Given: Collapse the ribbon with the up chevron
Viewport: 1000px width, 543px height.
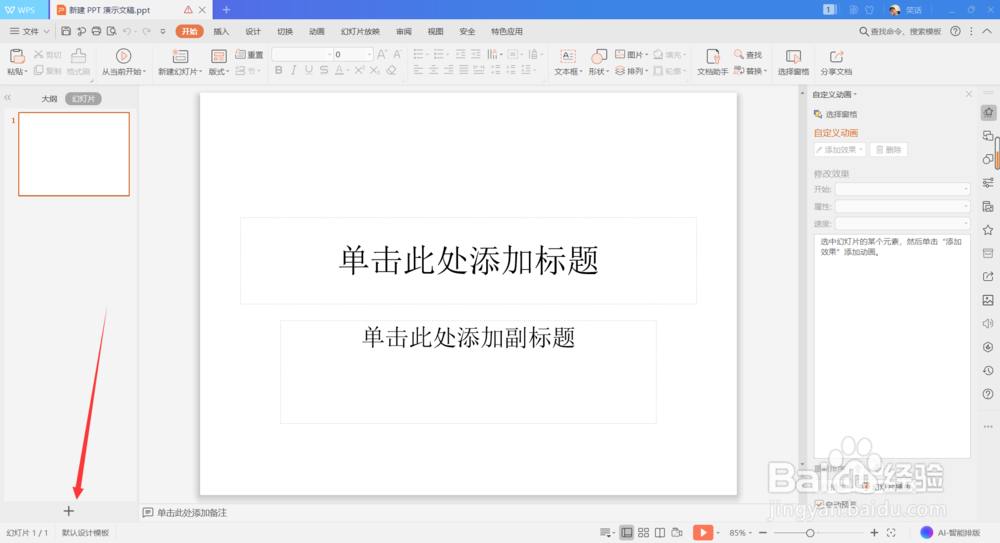Looking at the screenshot, I should [x=987, y=31].
